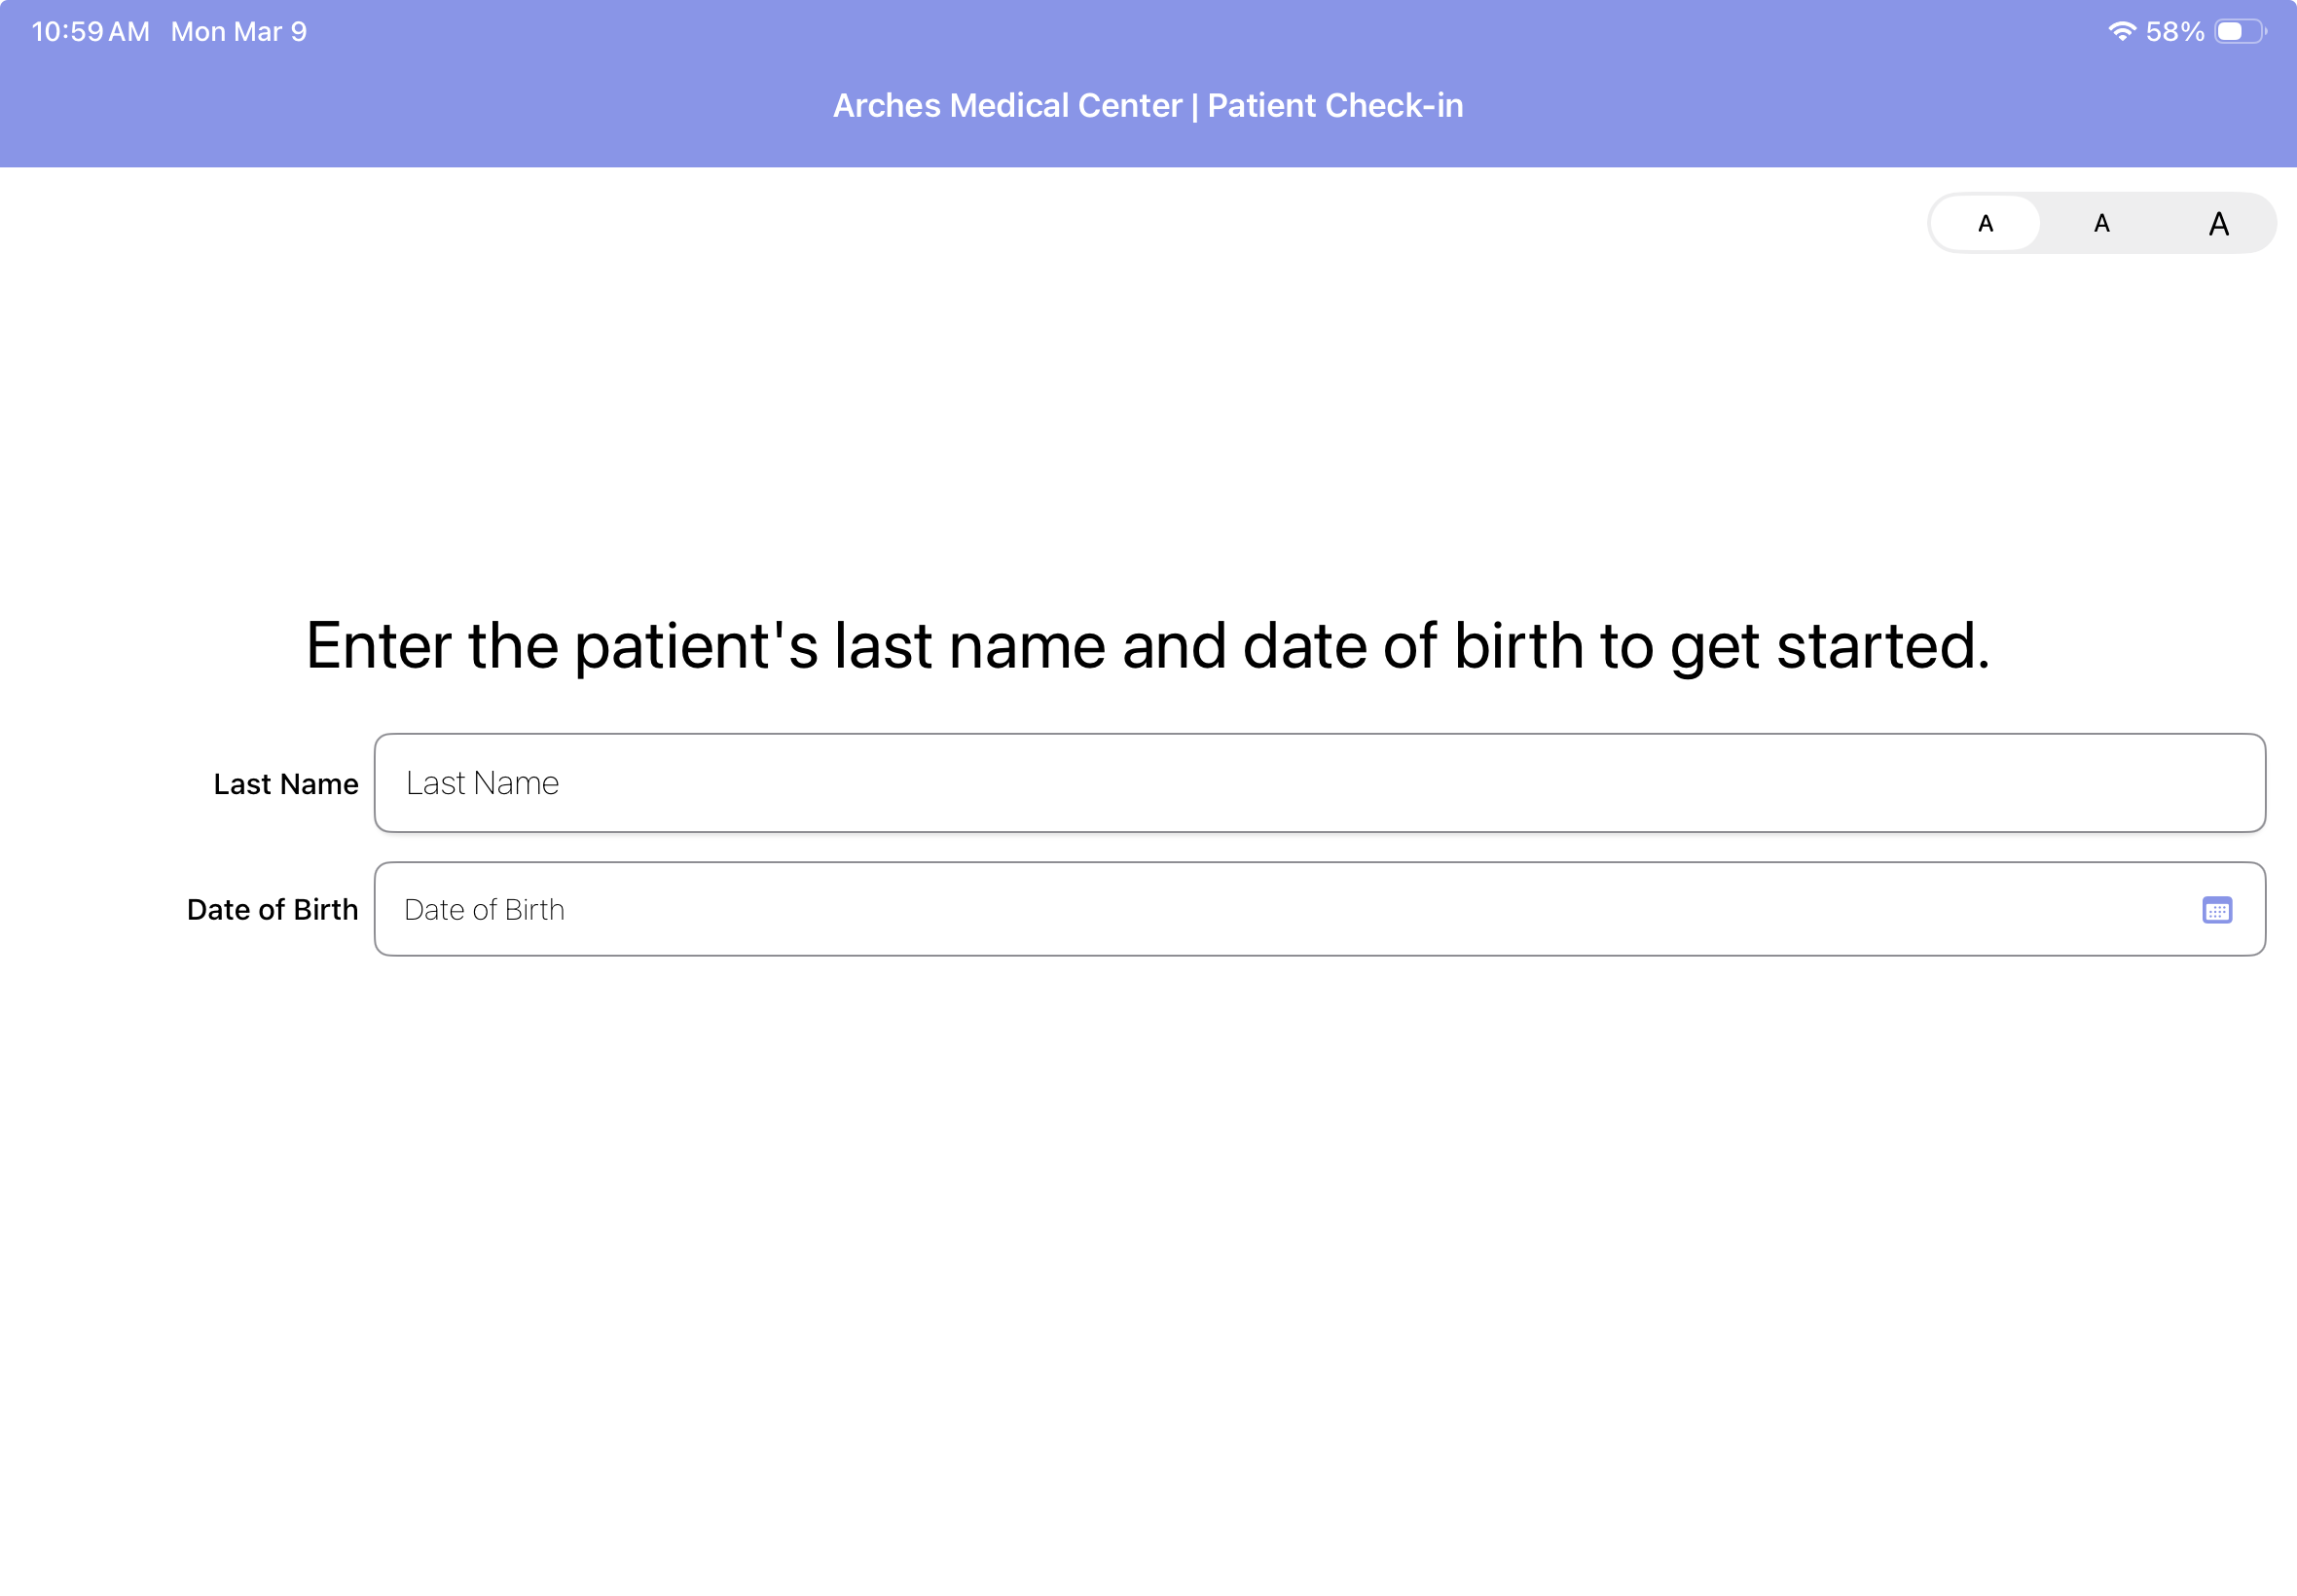Click the bold Last Name label

[285, 784]
